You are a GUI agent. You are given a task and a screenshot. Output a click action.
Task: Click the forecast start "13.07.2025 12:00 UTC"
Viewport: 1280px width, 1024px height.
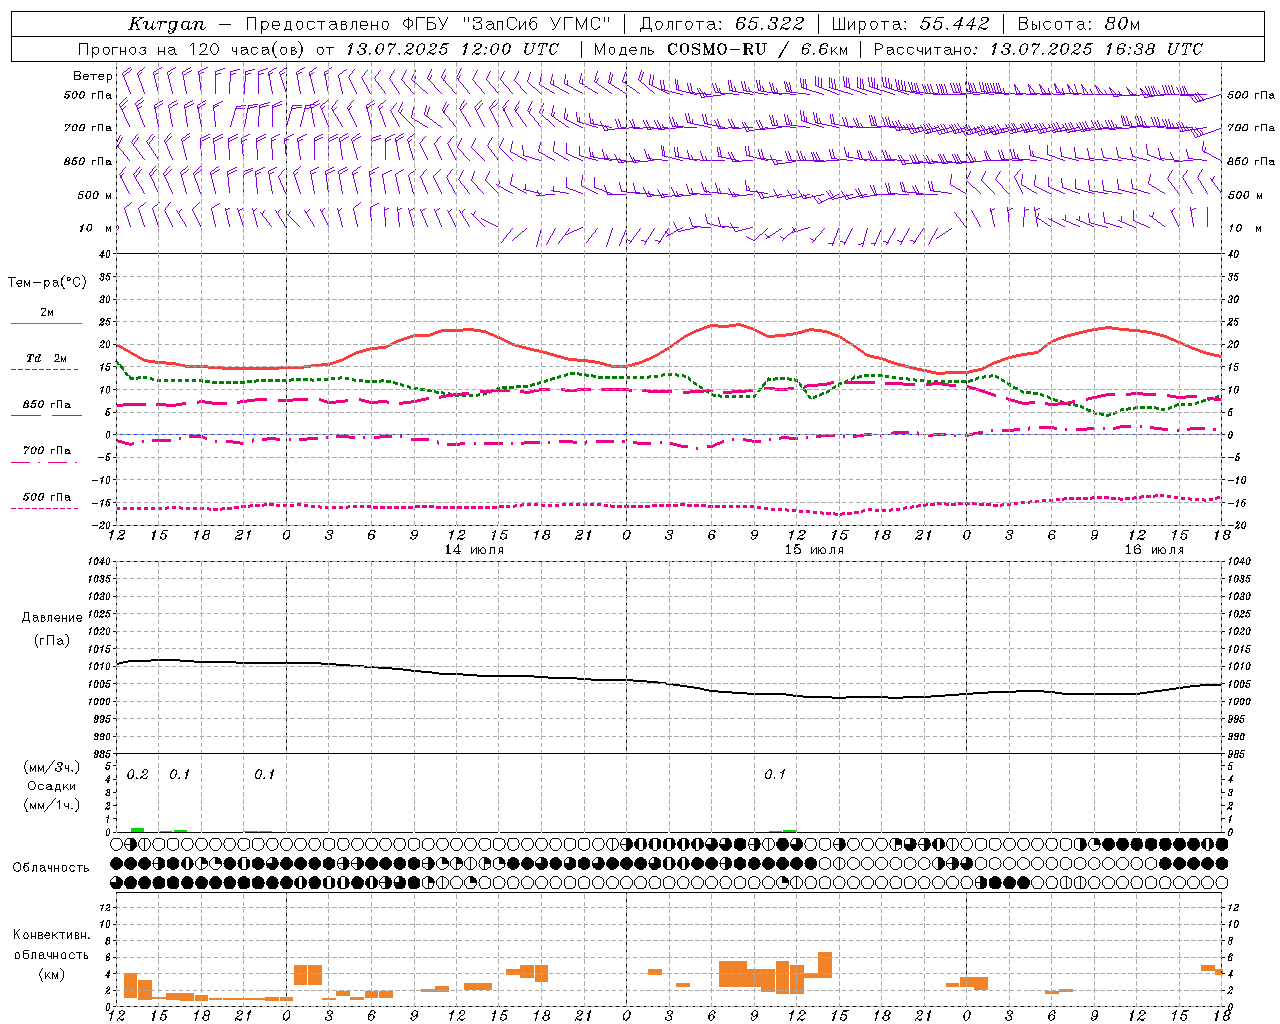(452, 49)
